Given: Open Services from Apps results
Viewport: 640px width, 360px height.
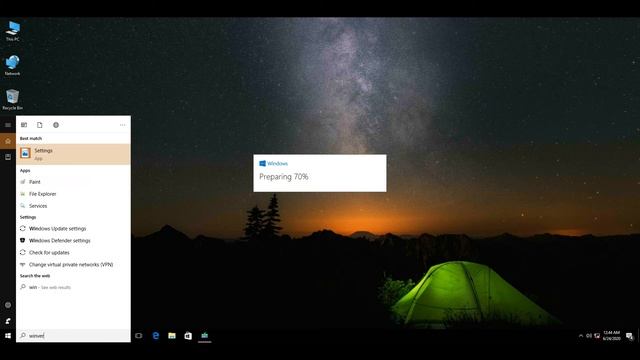Looking at the screenshot, I should [73, 206].
